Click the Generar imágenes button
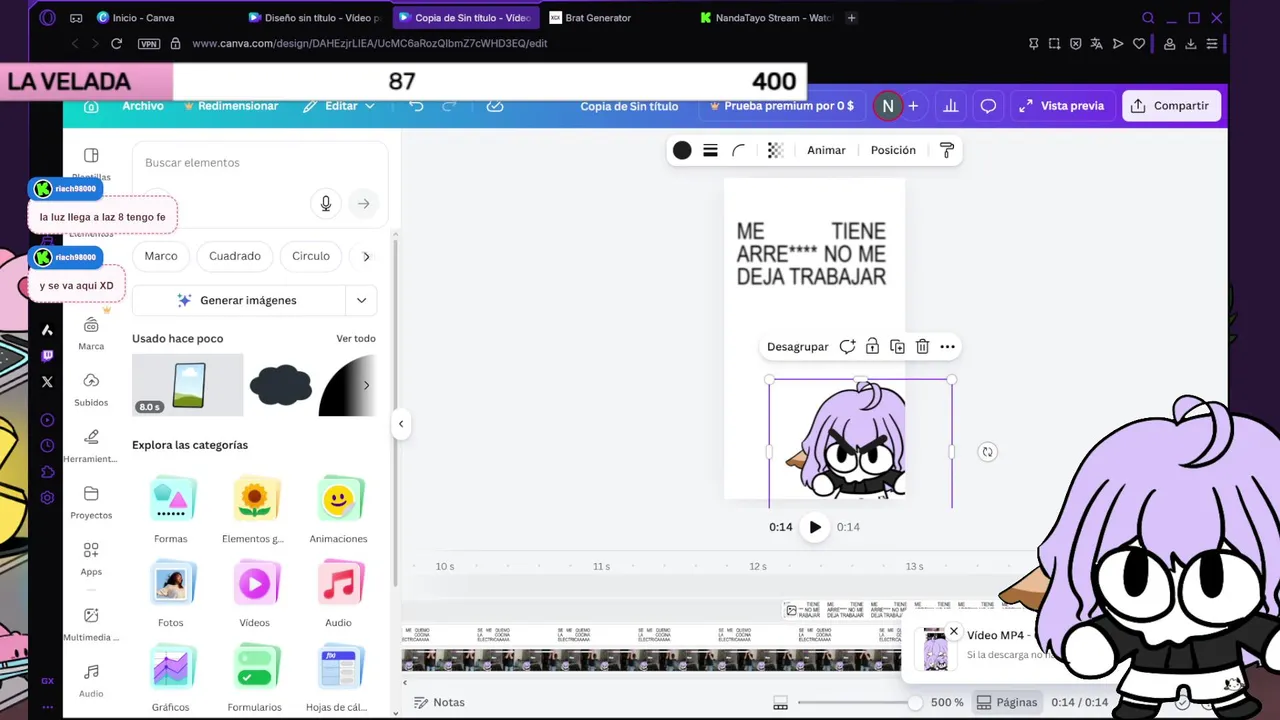 coord(237,300)
